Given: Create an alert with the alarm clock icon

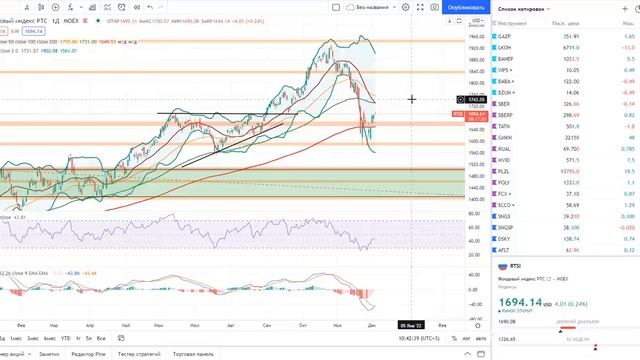Looking at the screenshot, I should pos(122,7).
